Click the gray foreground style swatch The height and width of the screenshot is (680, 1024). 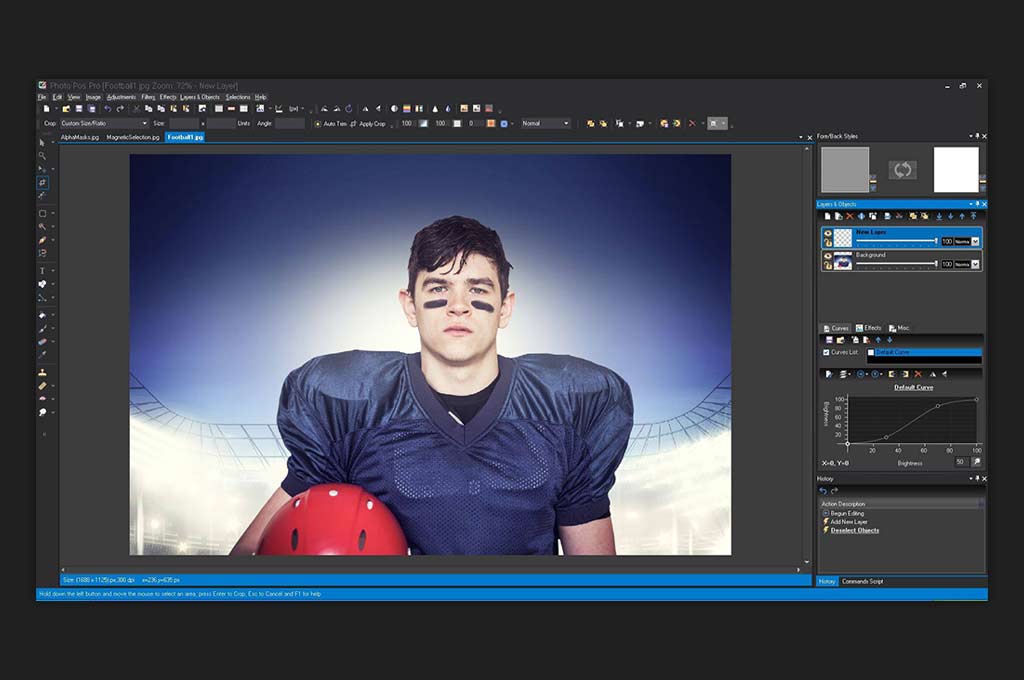[x=844, y=170]
